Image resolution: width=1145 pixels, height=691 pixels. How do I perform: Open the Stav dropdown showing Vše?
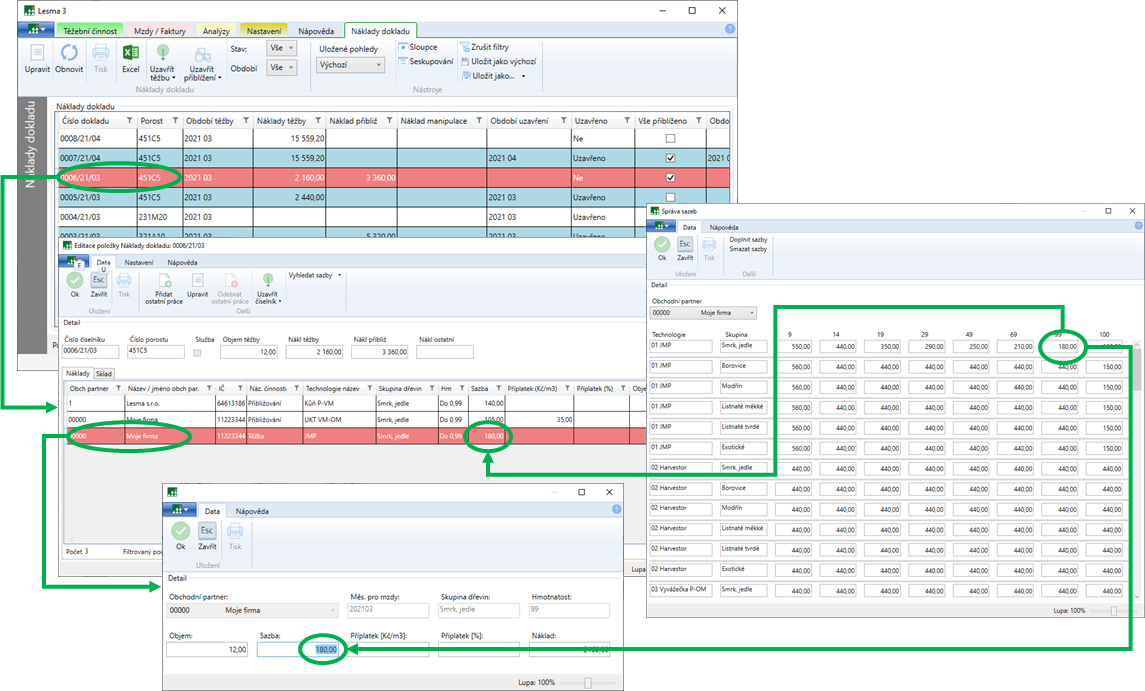click(x=282, y=48)
